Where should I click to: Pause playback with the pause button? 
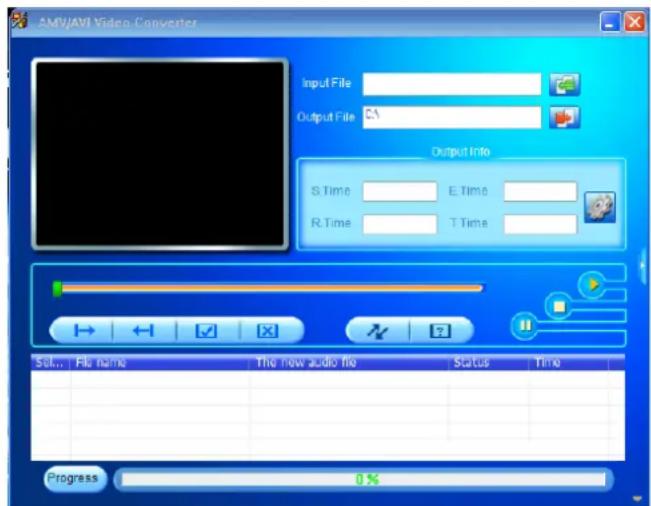525,326
